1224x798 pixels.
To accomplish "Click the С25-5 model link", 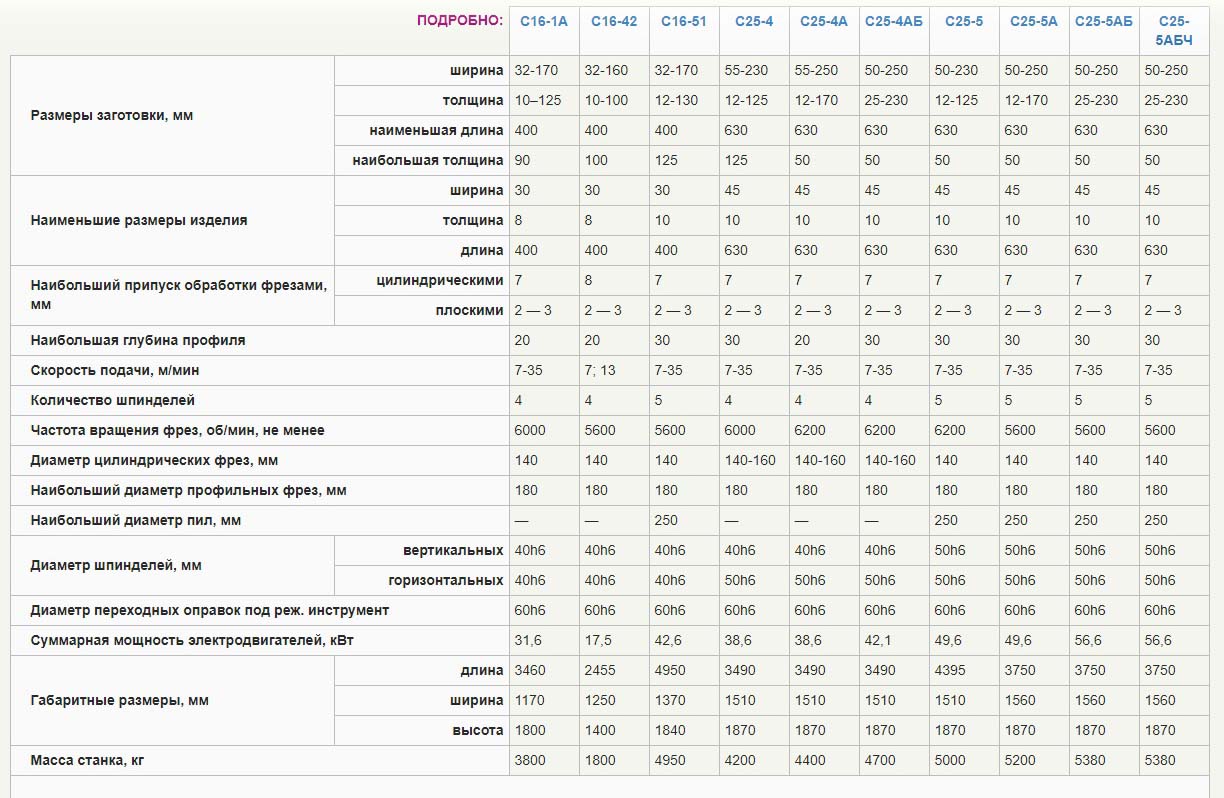I will (964, 21).
